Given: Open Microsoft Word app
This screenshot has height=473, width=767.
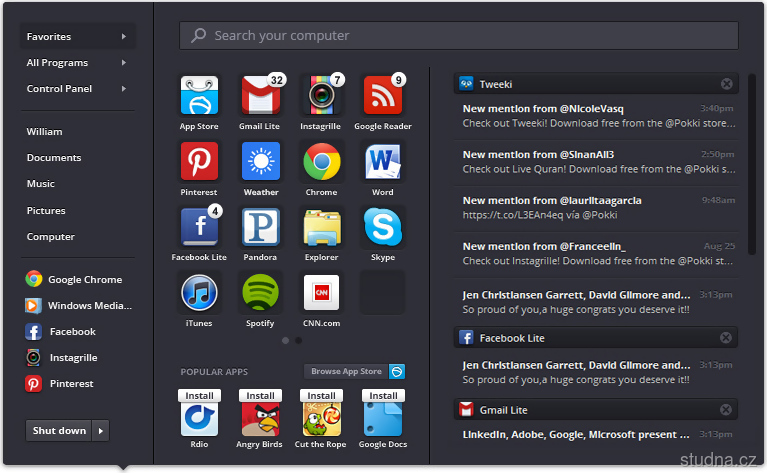Looking at the screenshot, I should 383,161.
